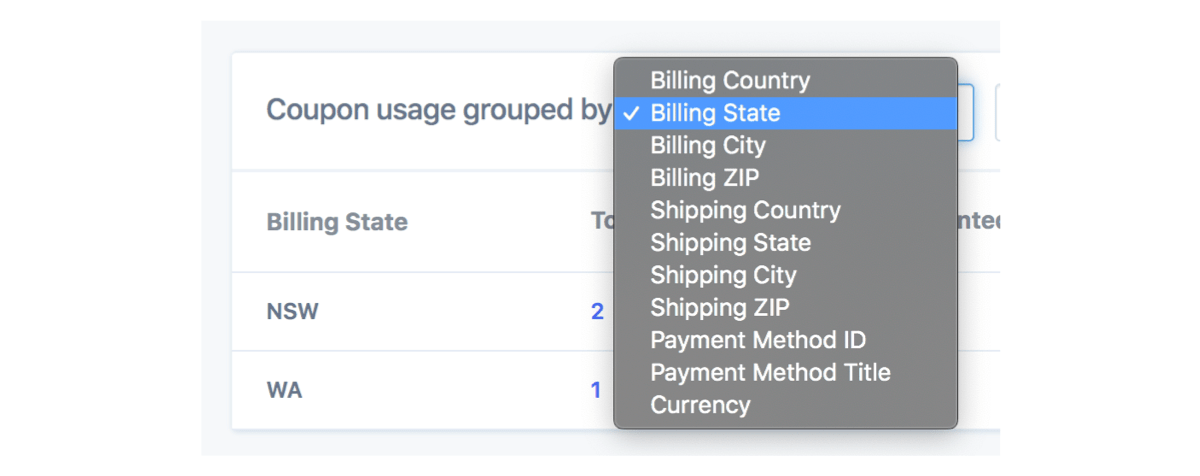Select Payment Method ID option
This screenshot has width=1200, height=476.
[x=758, y=340]
